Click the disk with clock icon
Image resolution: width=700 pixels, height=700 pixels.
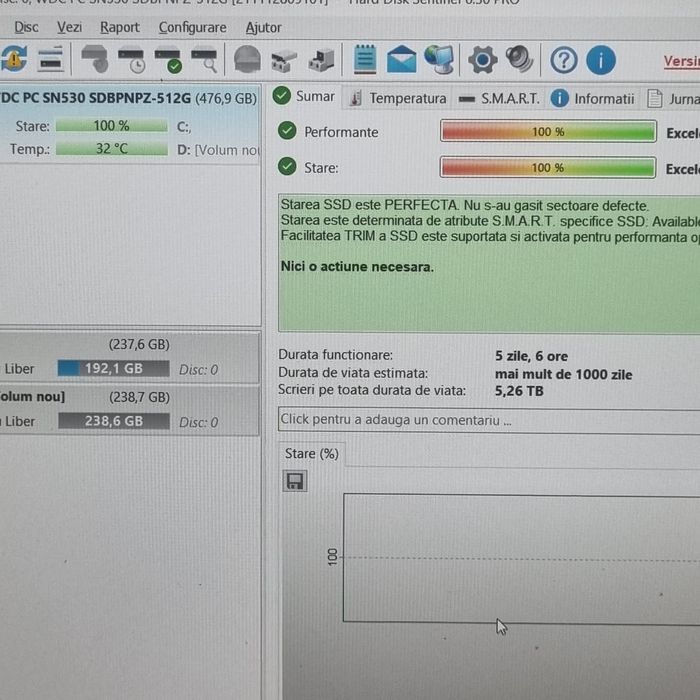point(131,60)
